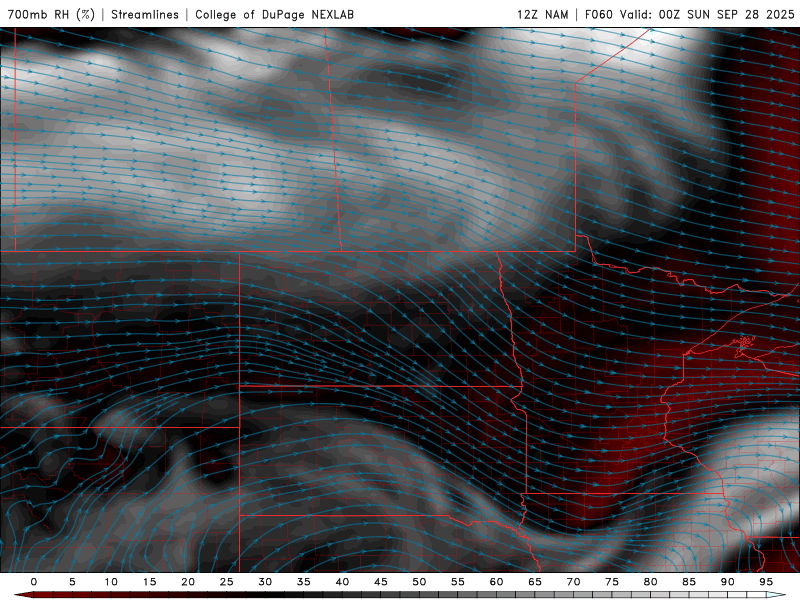Viewport: 800px width, 600px height.
Task: Click the 5 value on color scale
Action: coord(72,582)
